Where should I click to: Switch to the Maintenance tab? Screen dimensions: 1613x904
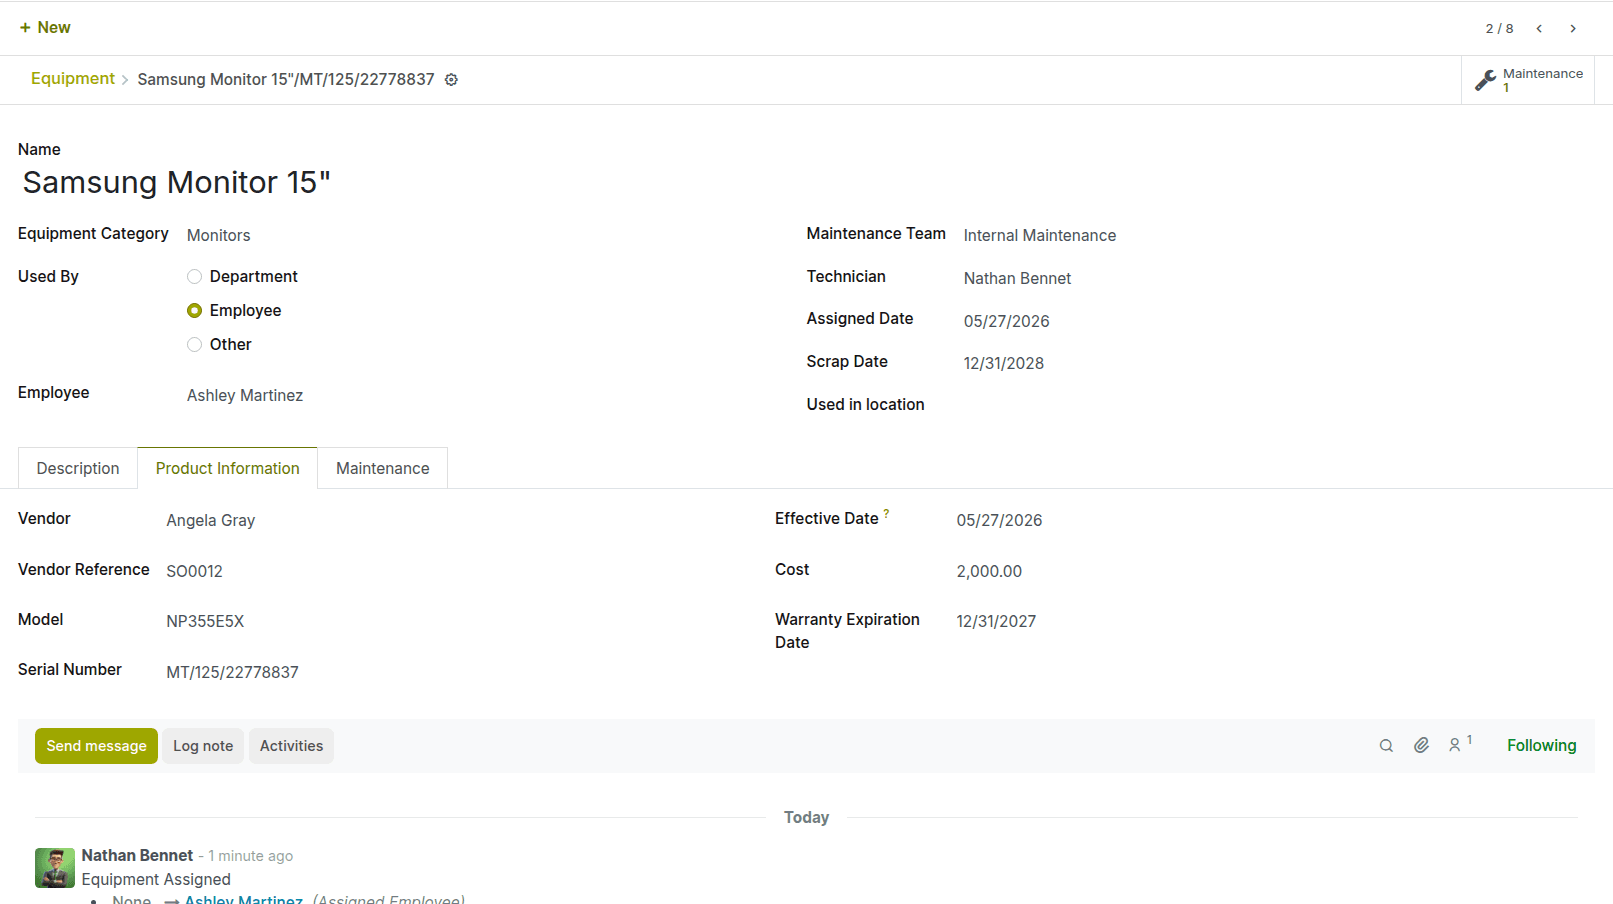coord(382,469)
